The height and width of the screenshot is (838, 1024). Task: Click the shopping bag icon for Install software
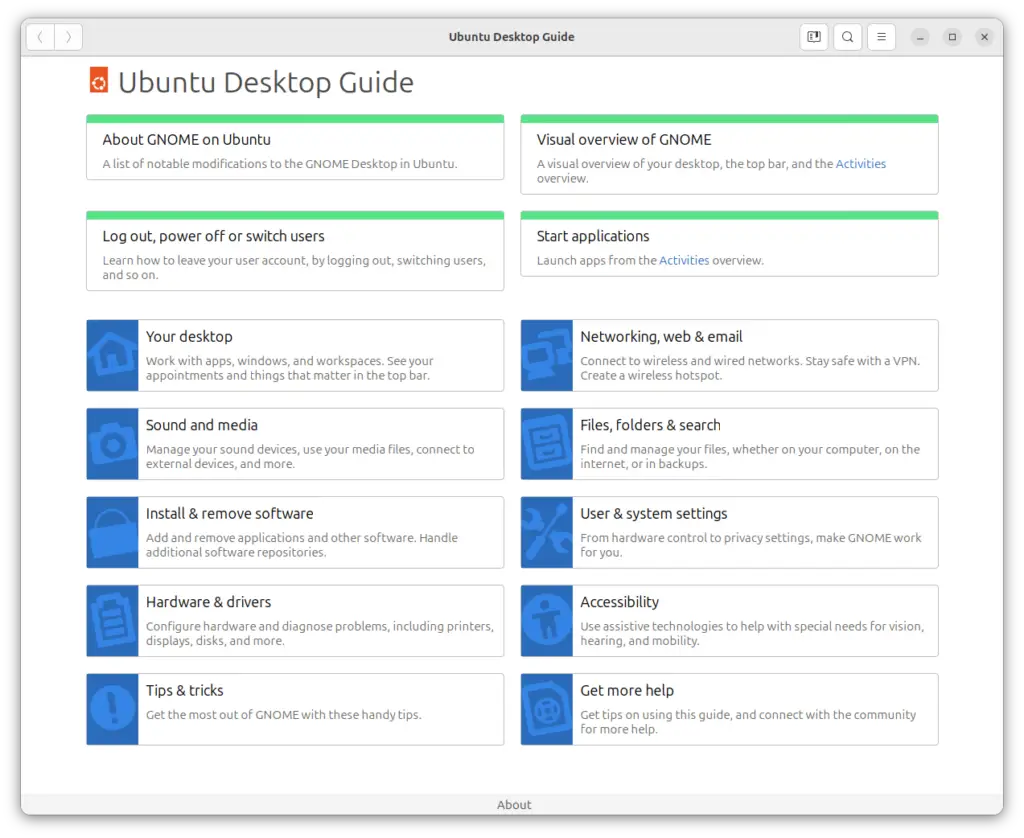tap(112, 532)
